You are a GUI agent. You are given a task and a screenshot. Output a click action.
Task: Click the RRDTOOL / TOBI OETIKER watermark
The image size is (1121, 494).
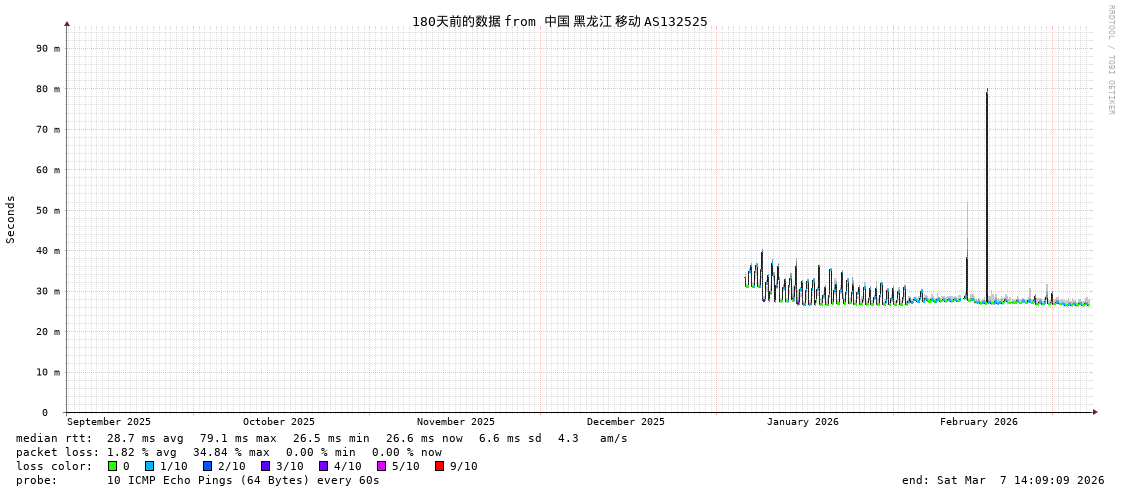1110,60
